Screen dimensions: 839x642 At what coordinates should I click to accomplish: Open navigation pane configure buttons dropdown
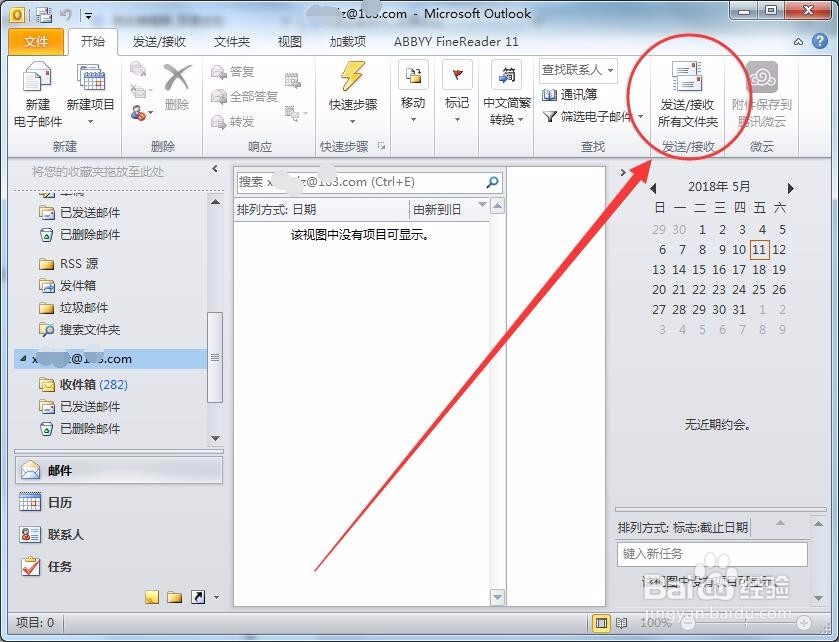coord(216,597)
